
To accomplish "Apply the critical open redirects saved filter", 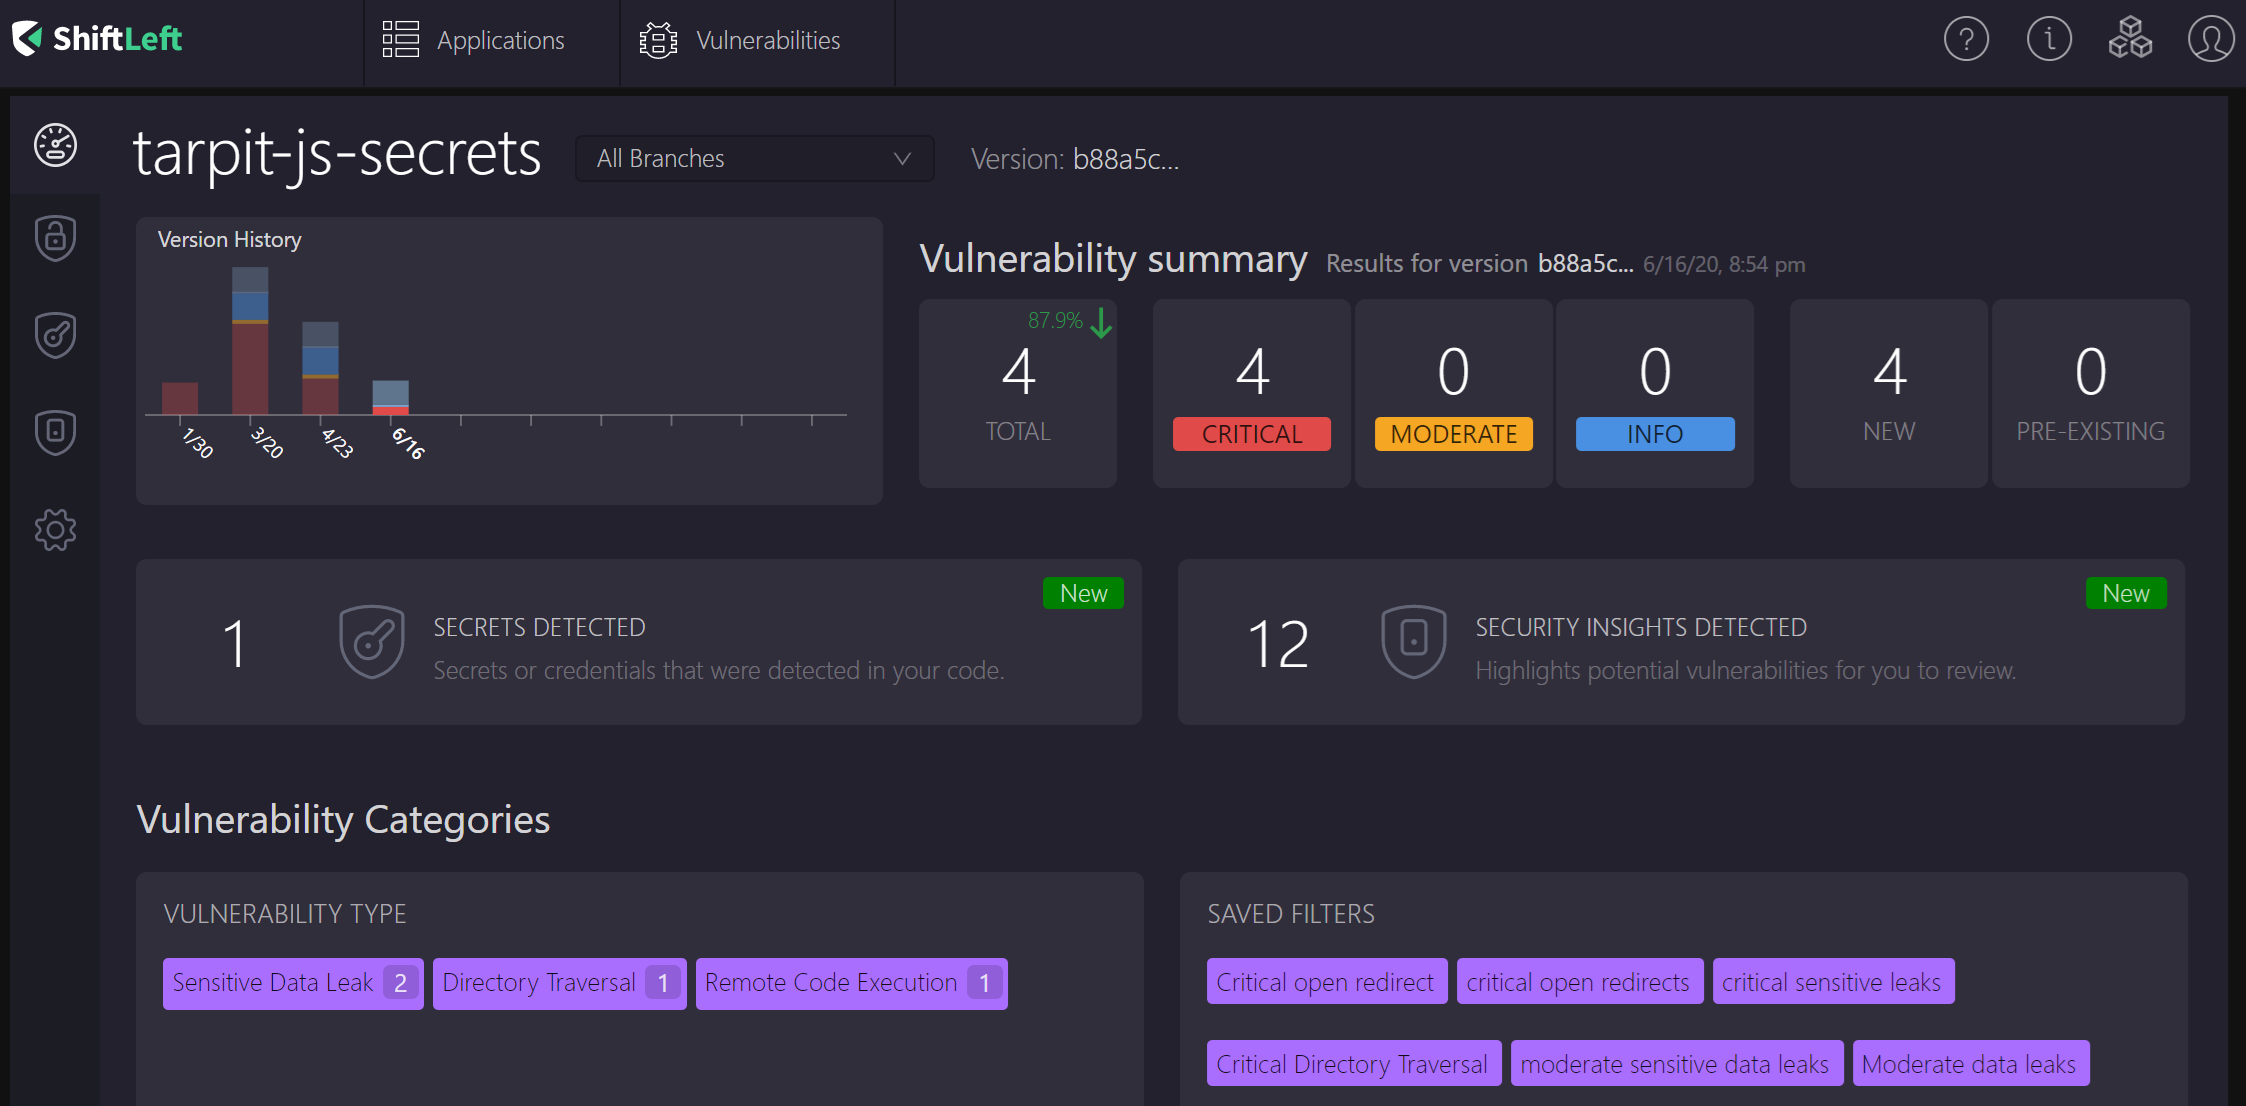I will click(1580, 982).
